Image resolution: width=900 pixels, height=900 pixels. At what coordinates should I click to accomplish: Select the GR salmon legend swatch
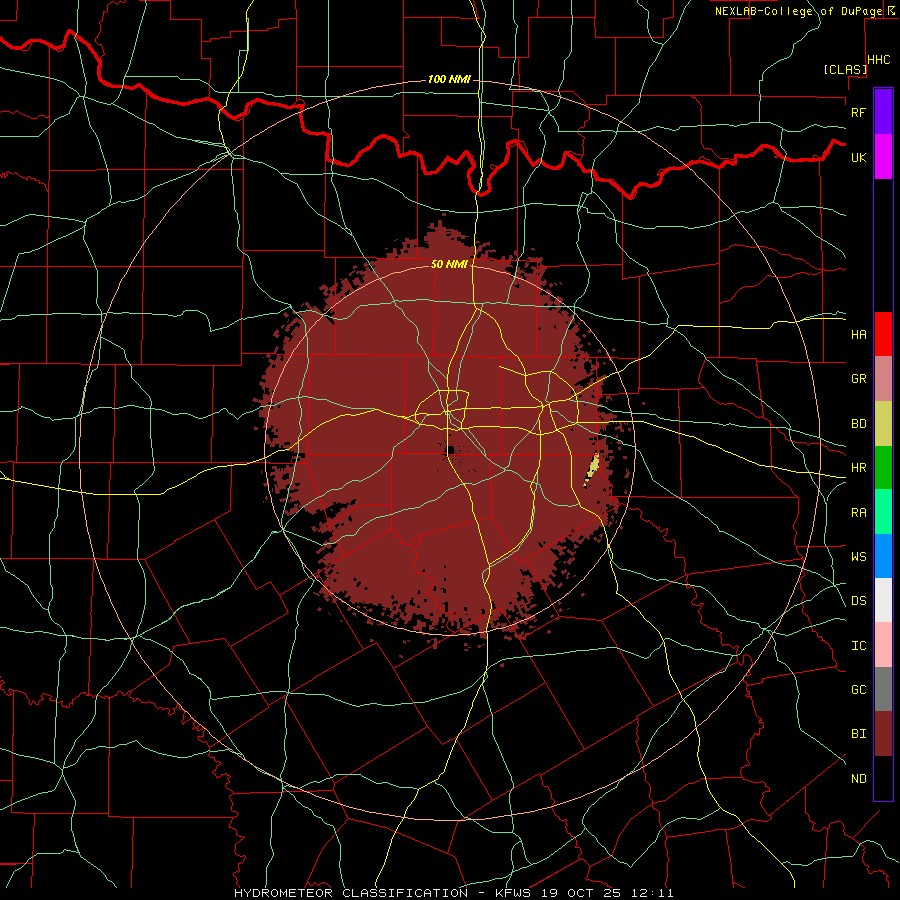[883, 379]
